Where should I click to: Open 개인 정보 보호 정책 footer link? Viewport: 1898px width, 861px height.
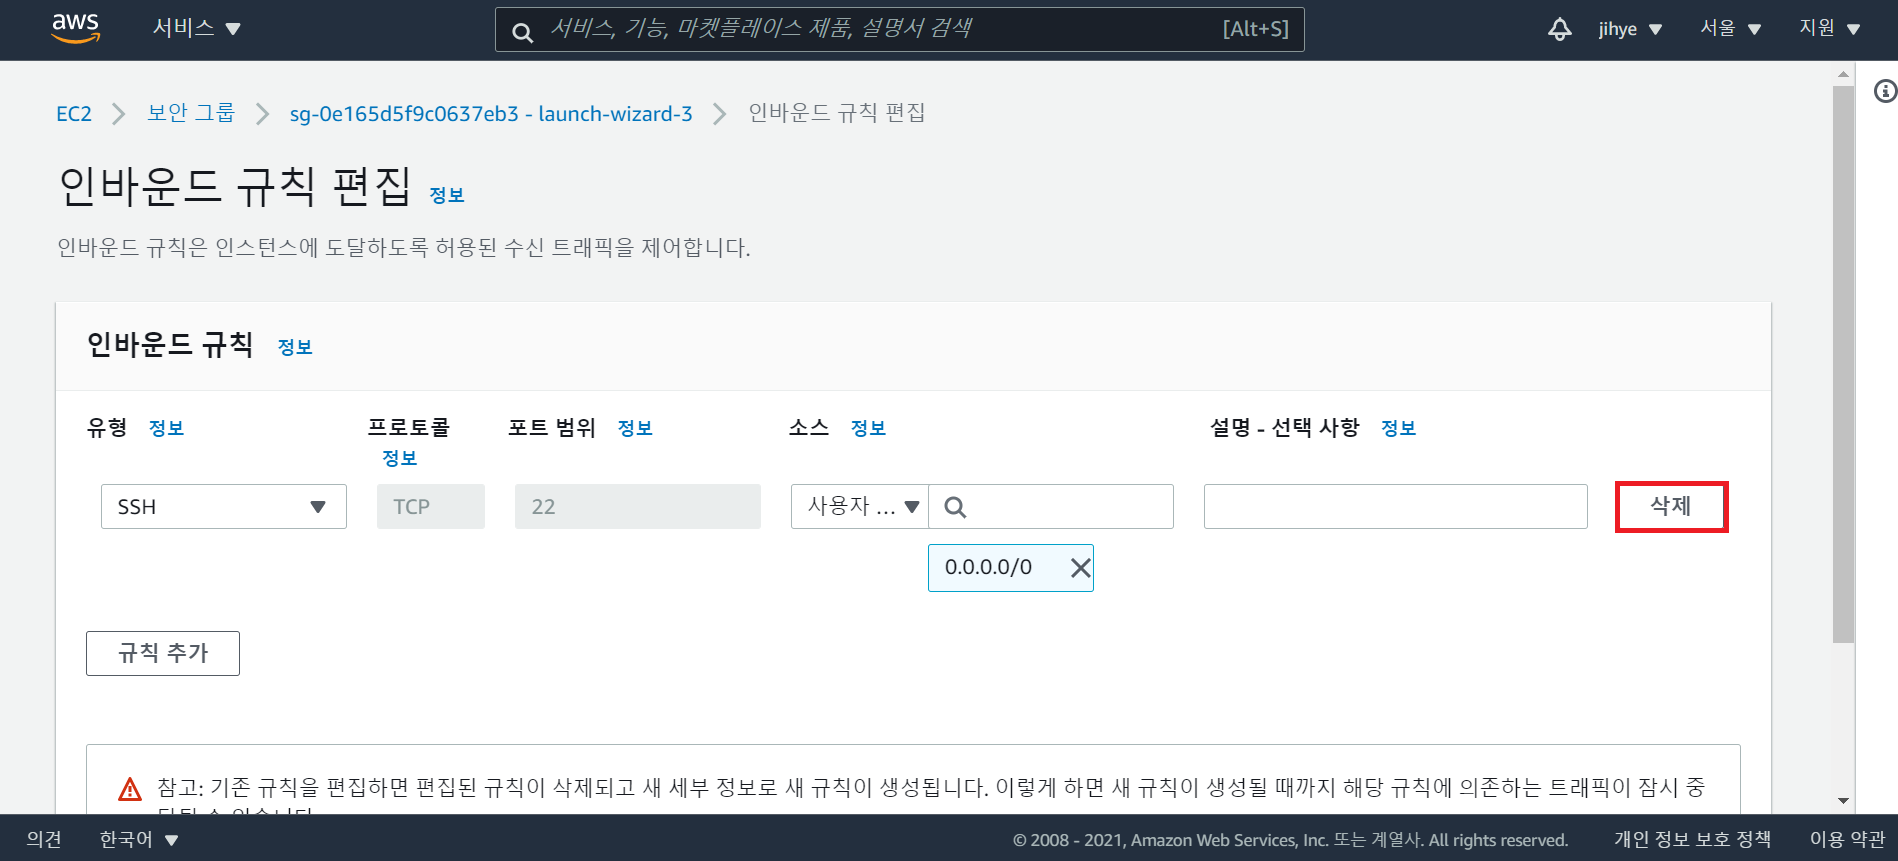(1692, 839)
